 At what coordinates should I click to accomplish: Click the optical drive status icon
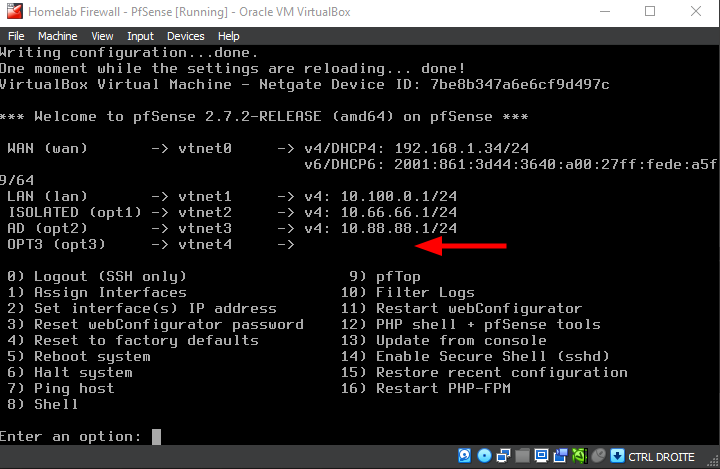pos(484,456)
